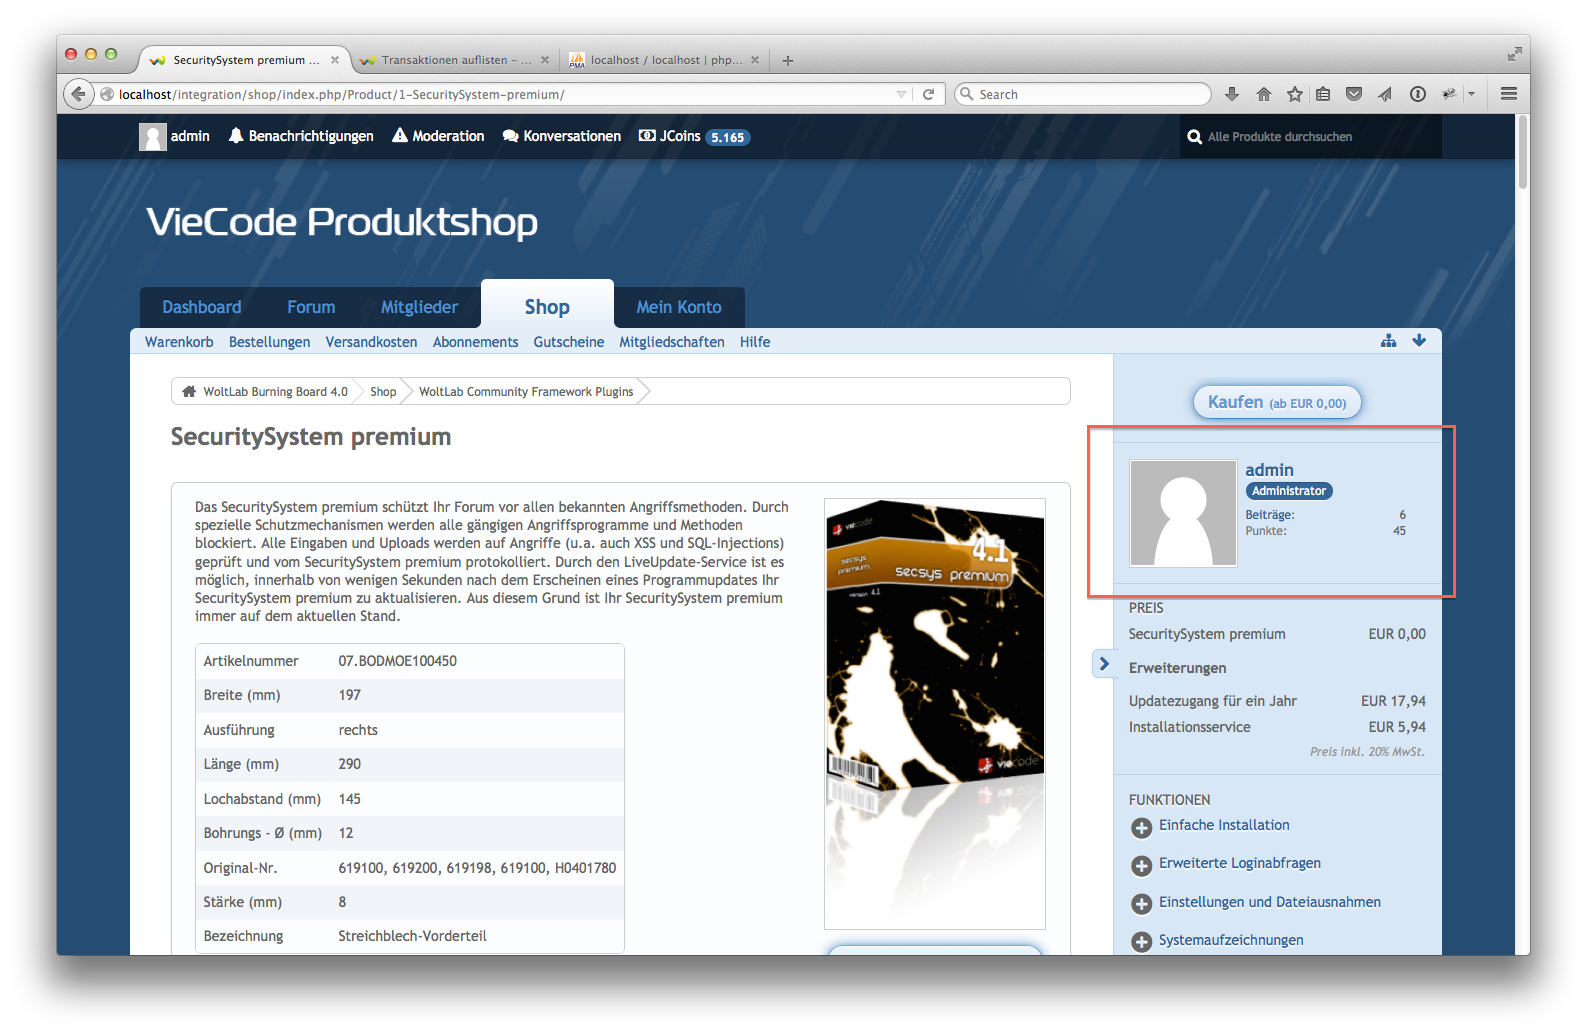Image resolution: width=1587 pixels, height=1034 pixels.
Task: Open the Gutscheine link in the submenu
Action: pos(568,342)
